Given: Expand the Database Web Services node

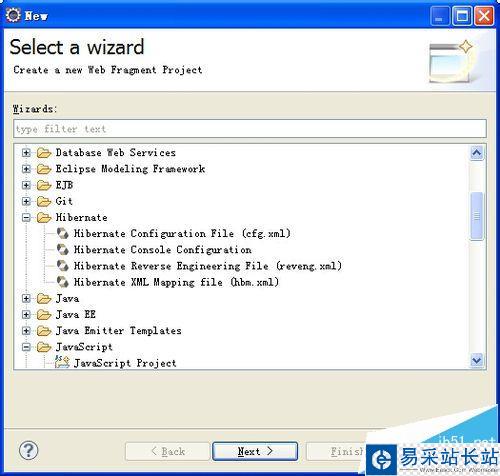Looking at the screenshot, I should pyautogui.click(x=26, y=153).
